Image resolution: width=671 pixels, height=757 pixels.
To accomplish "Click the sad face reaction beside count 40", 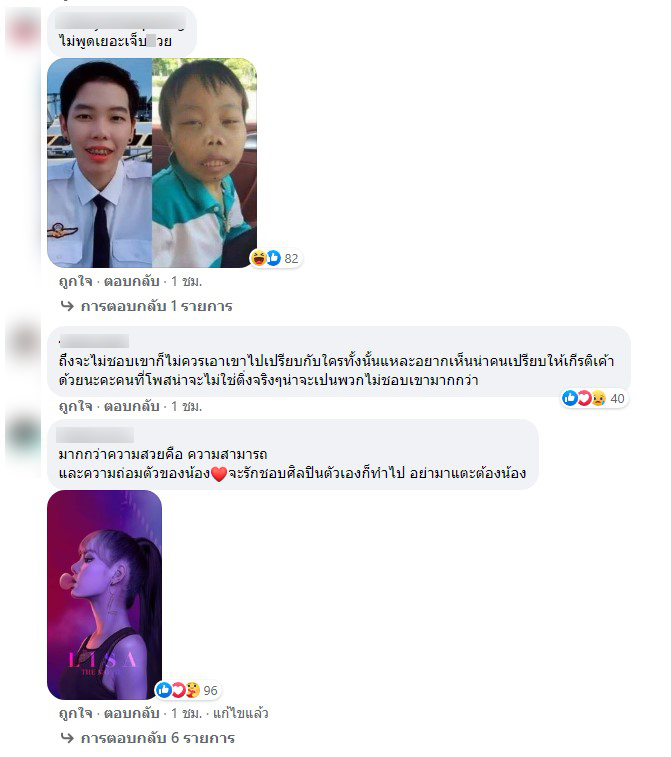I will [x=599, y=398].
